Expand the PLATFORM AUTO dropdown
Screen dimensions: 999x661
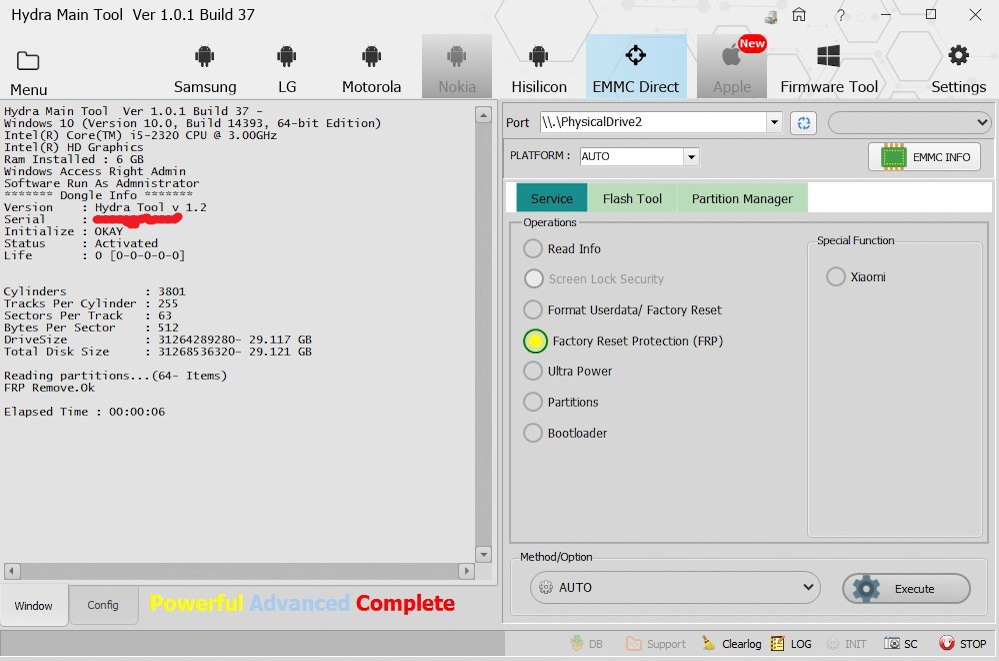(x=691, y=157)
